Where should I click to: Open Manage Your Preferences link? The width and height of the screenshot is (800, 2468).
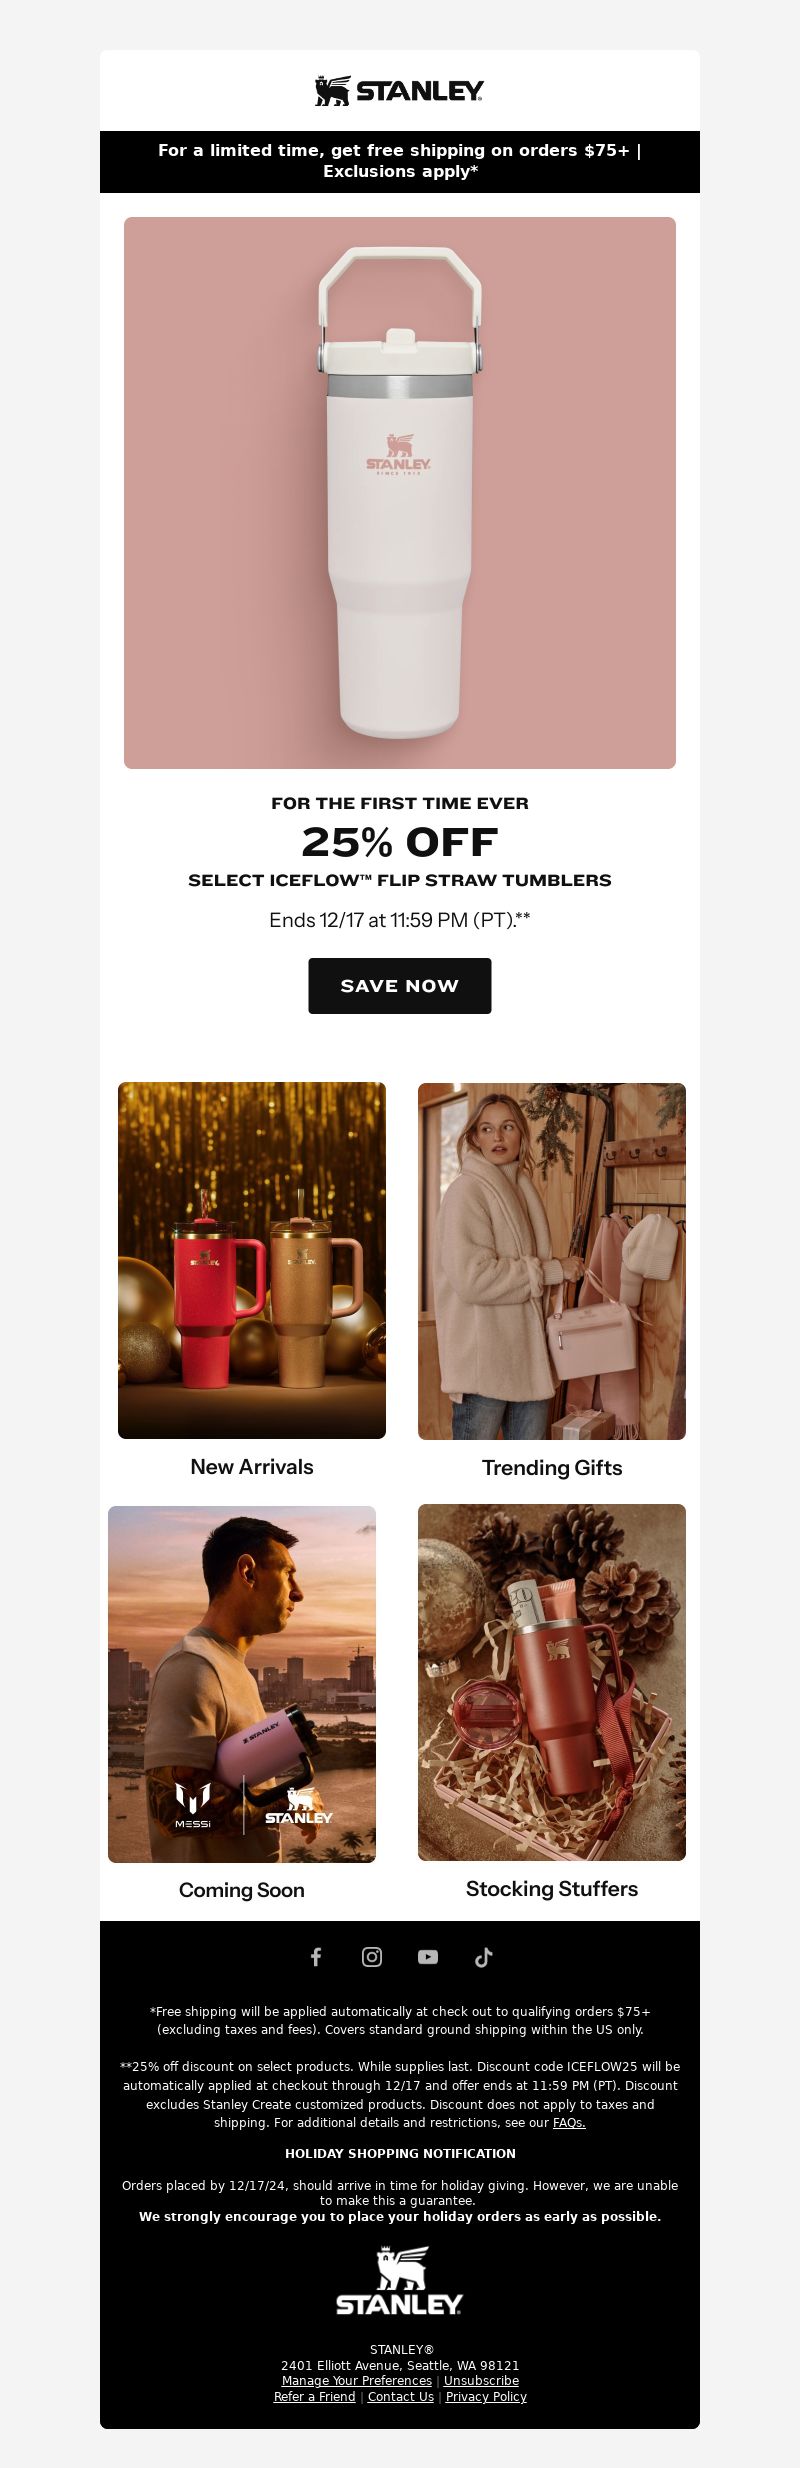point(357,2381)
